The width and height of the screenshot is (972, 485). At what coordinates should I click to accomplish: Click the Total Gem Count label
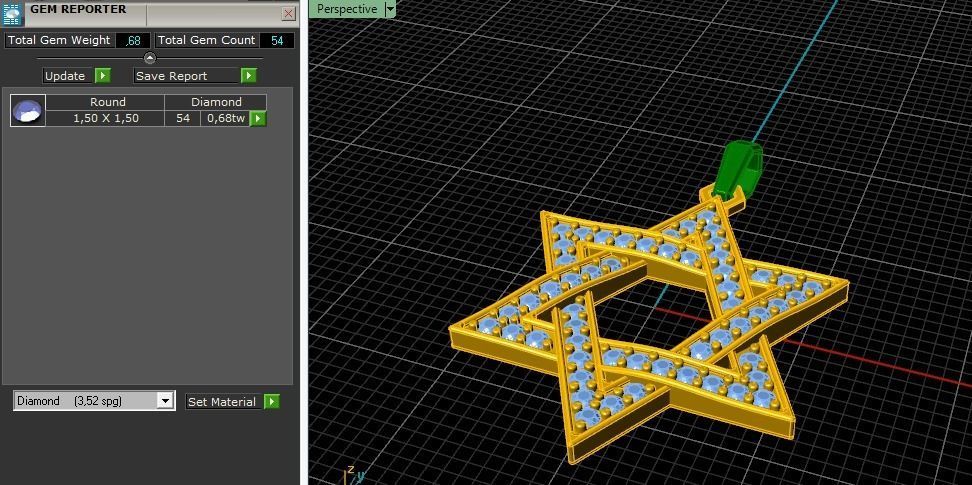206,40
